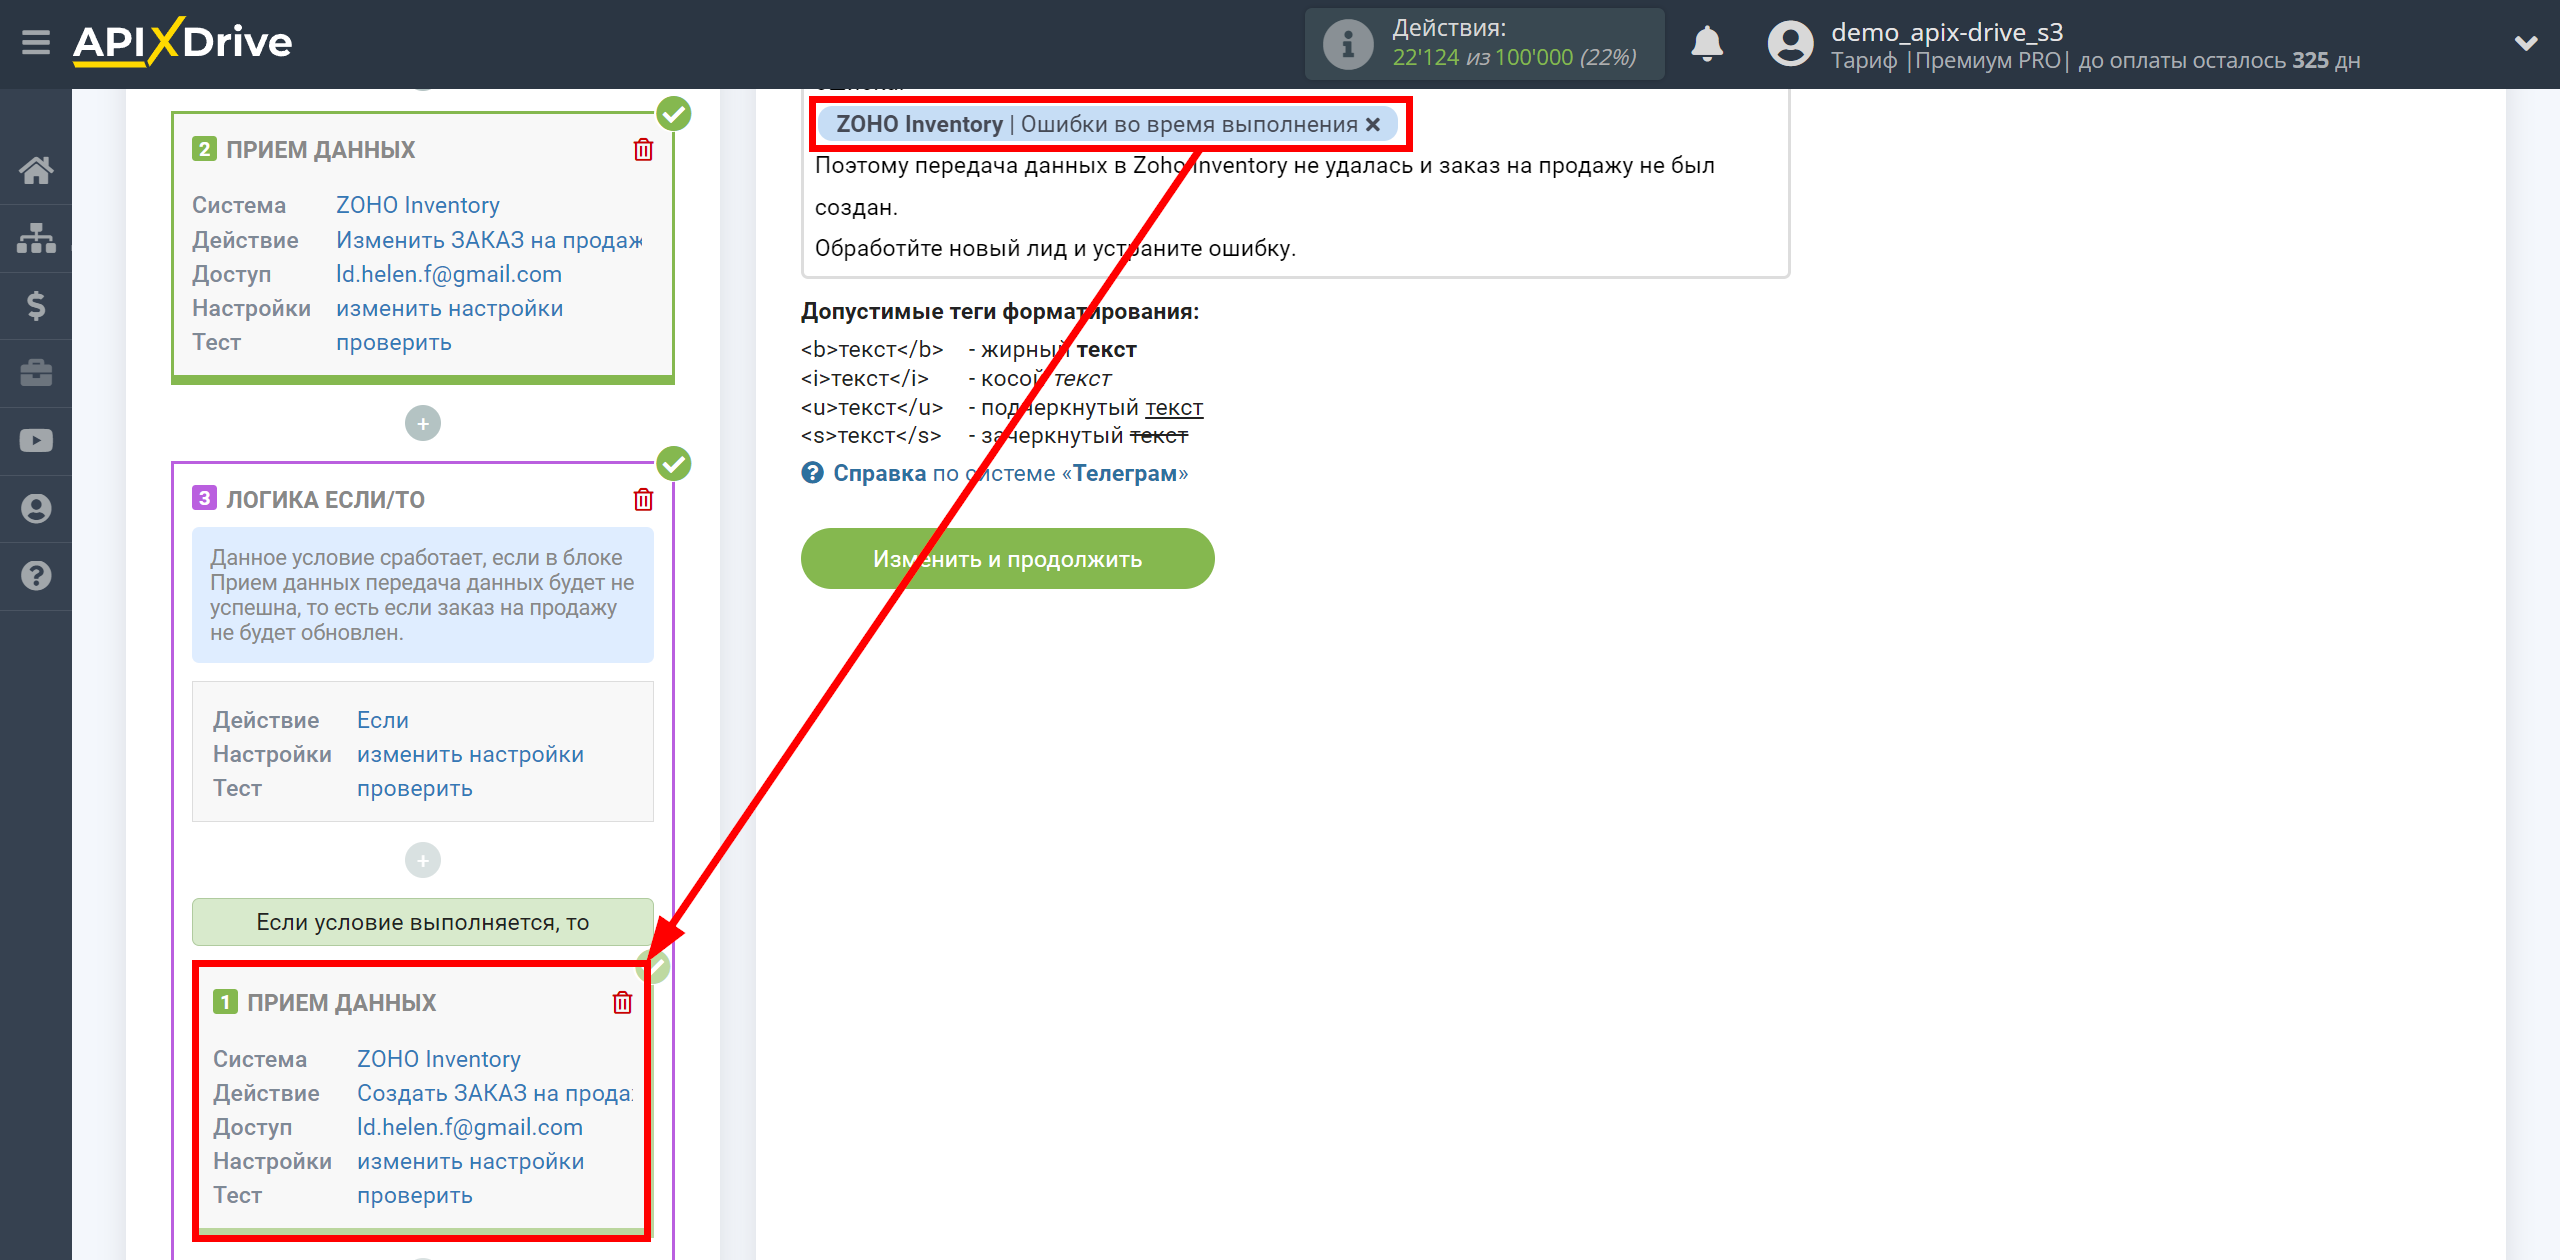This screenshot has height=1260, width=2560.
Task: Go to Home in sidebar
Action: 36,170
